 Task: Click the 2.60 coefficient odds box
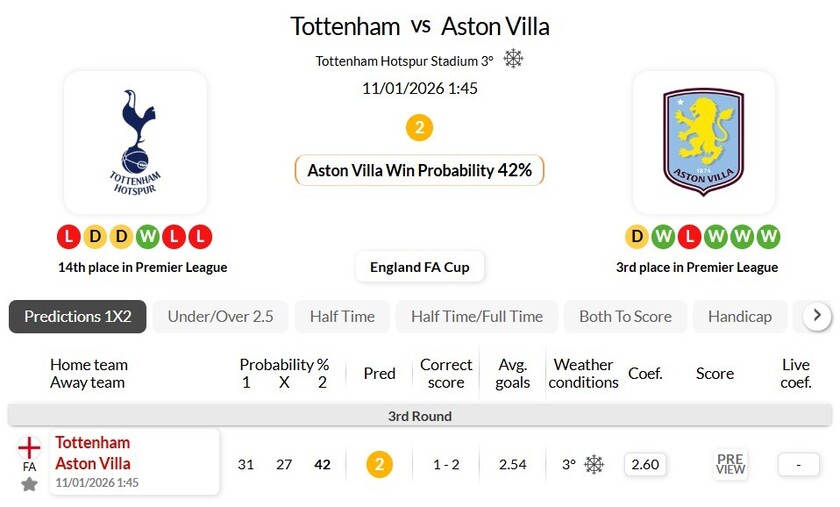(x=645, y=464)
